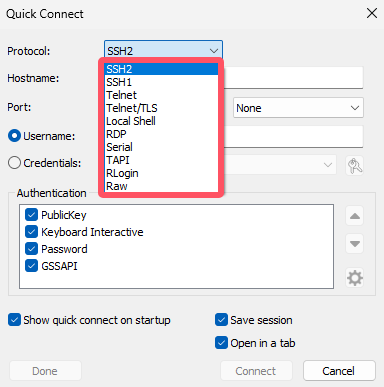Click the Cancel button

(339, 371)
